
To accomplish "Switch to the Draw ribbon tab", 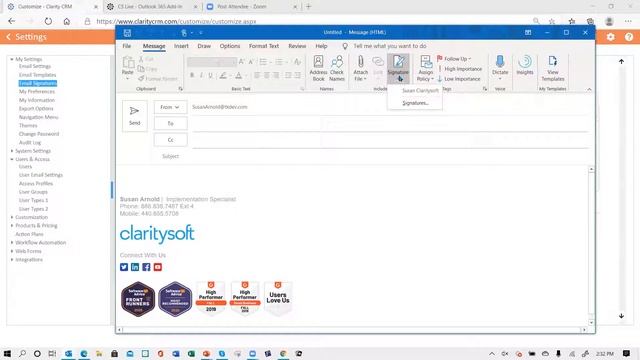I will point(204,46).
